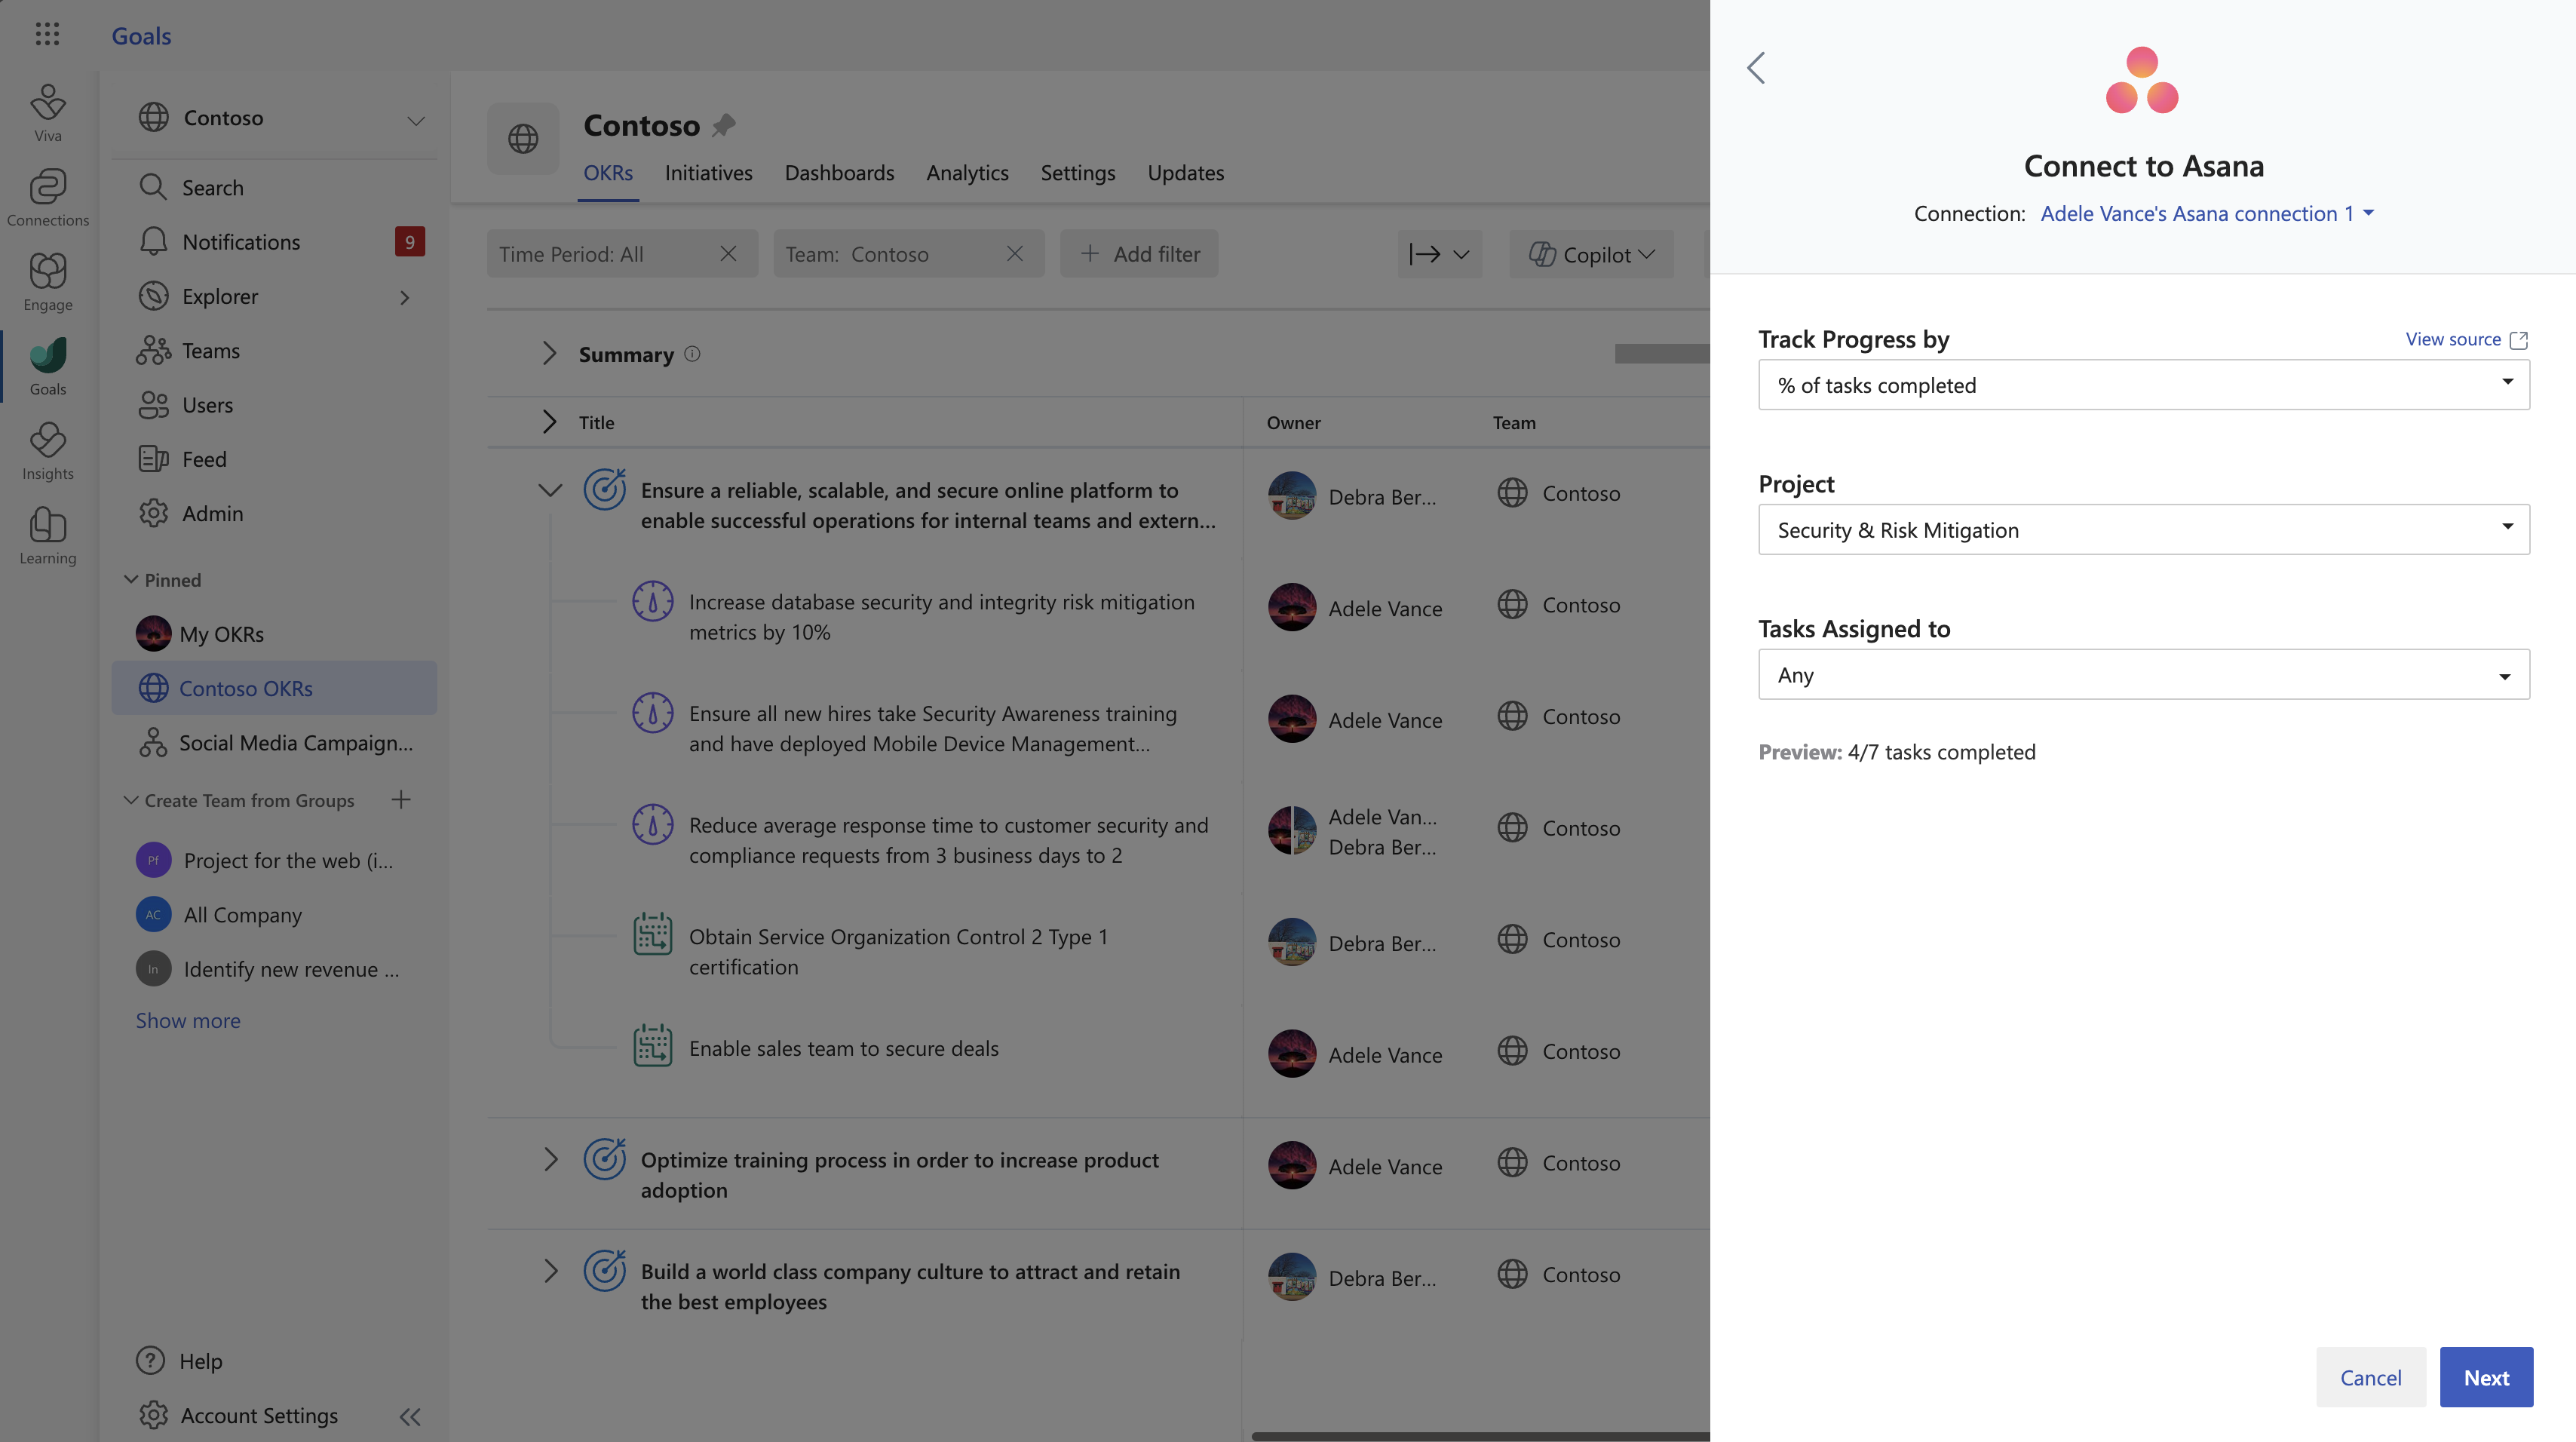Open Viva Engage from left rail

click(x=47, y=281)
